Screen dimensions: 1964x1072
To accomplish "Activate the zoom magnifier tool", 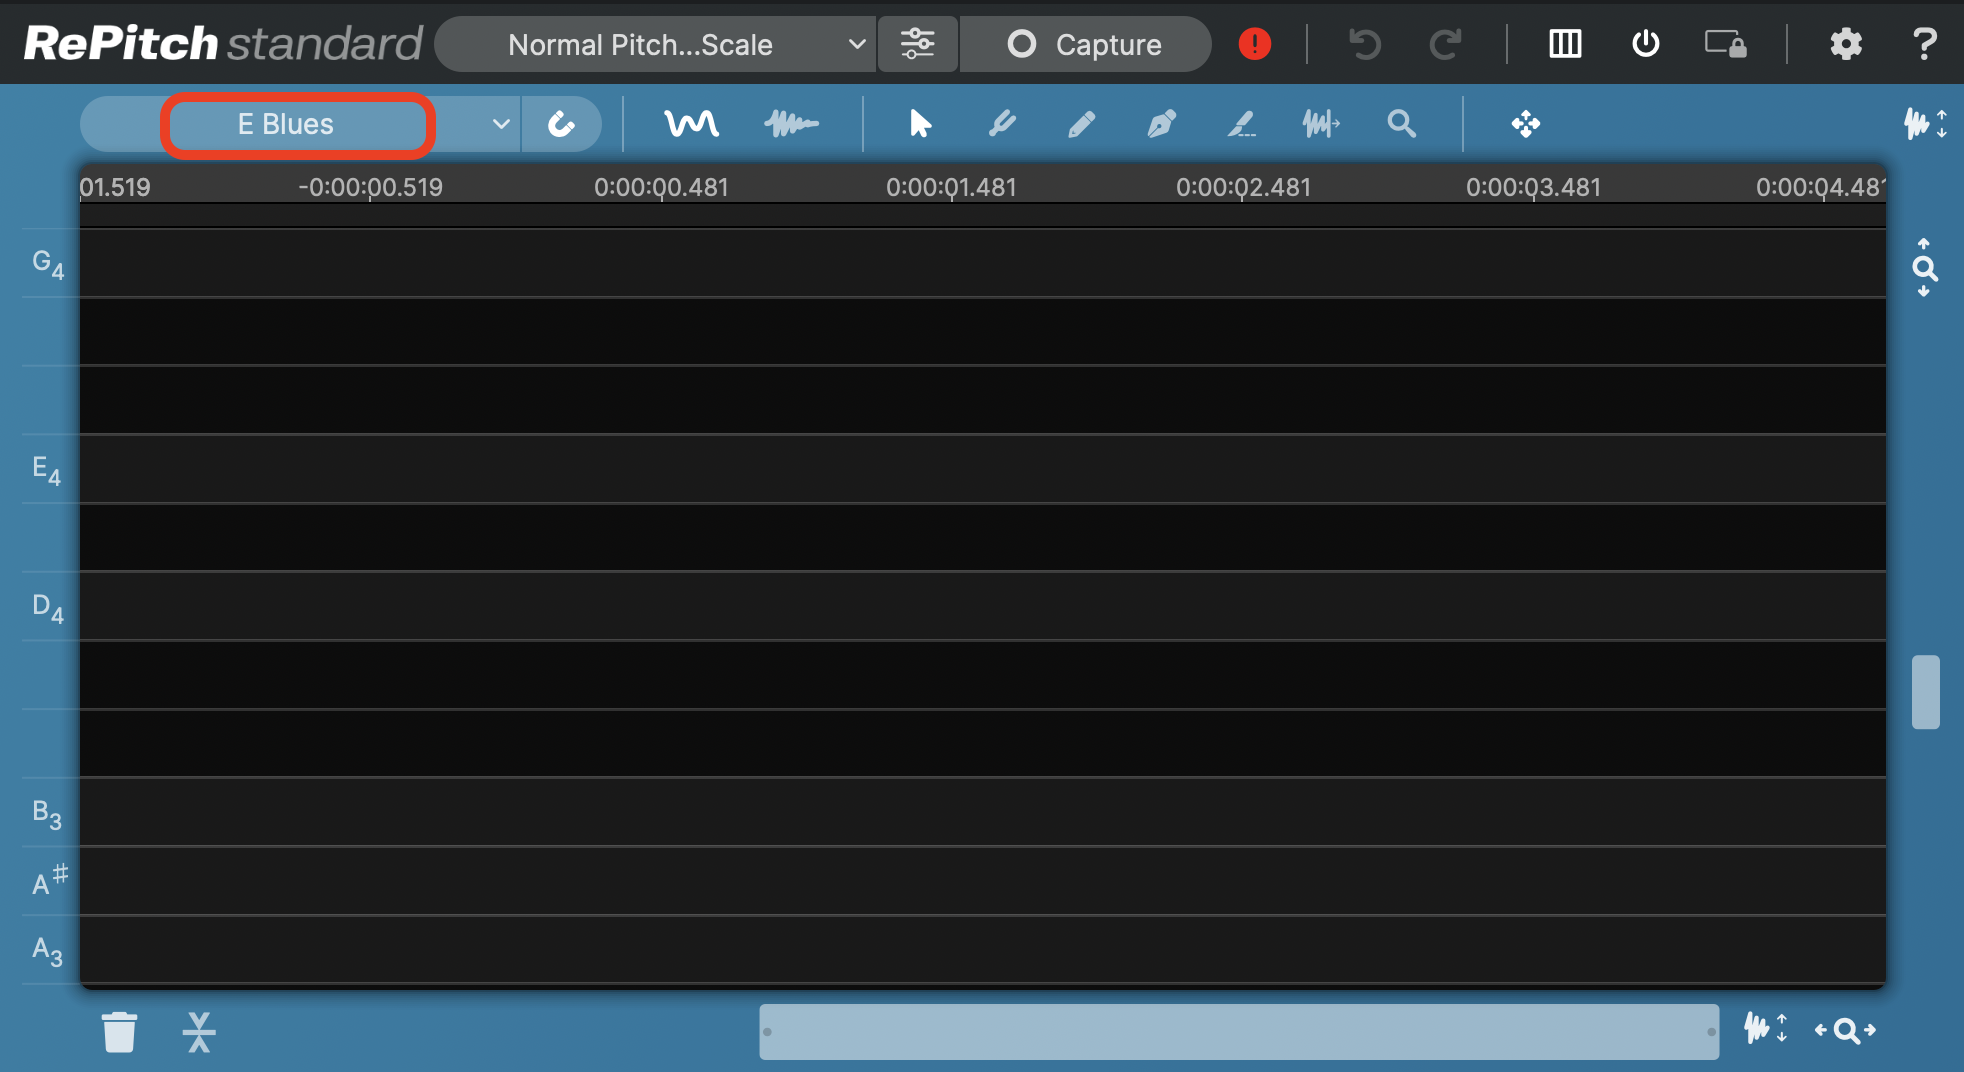I will (x=1401, y=124).
